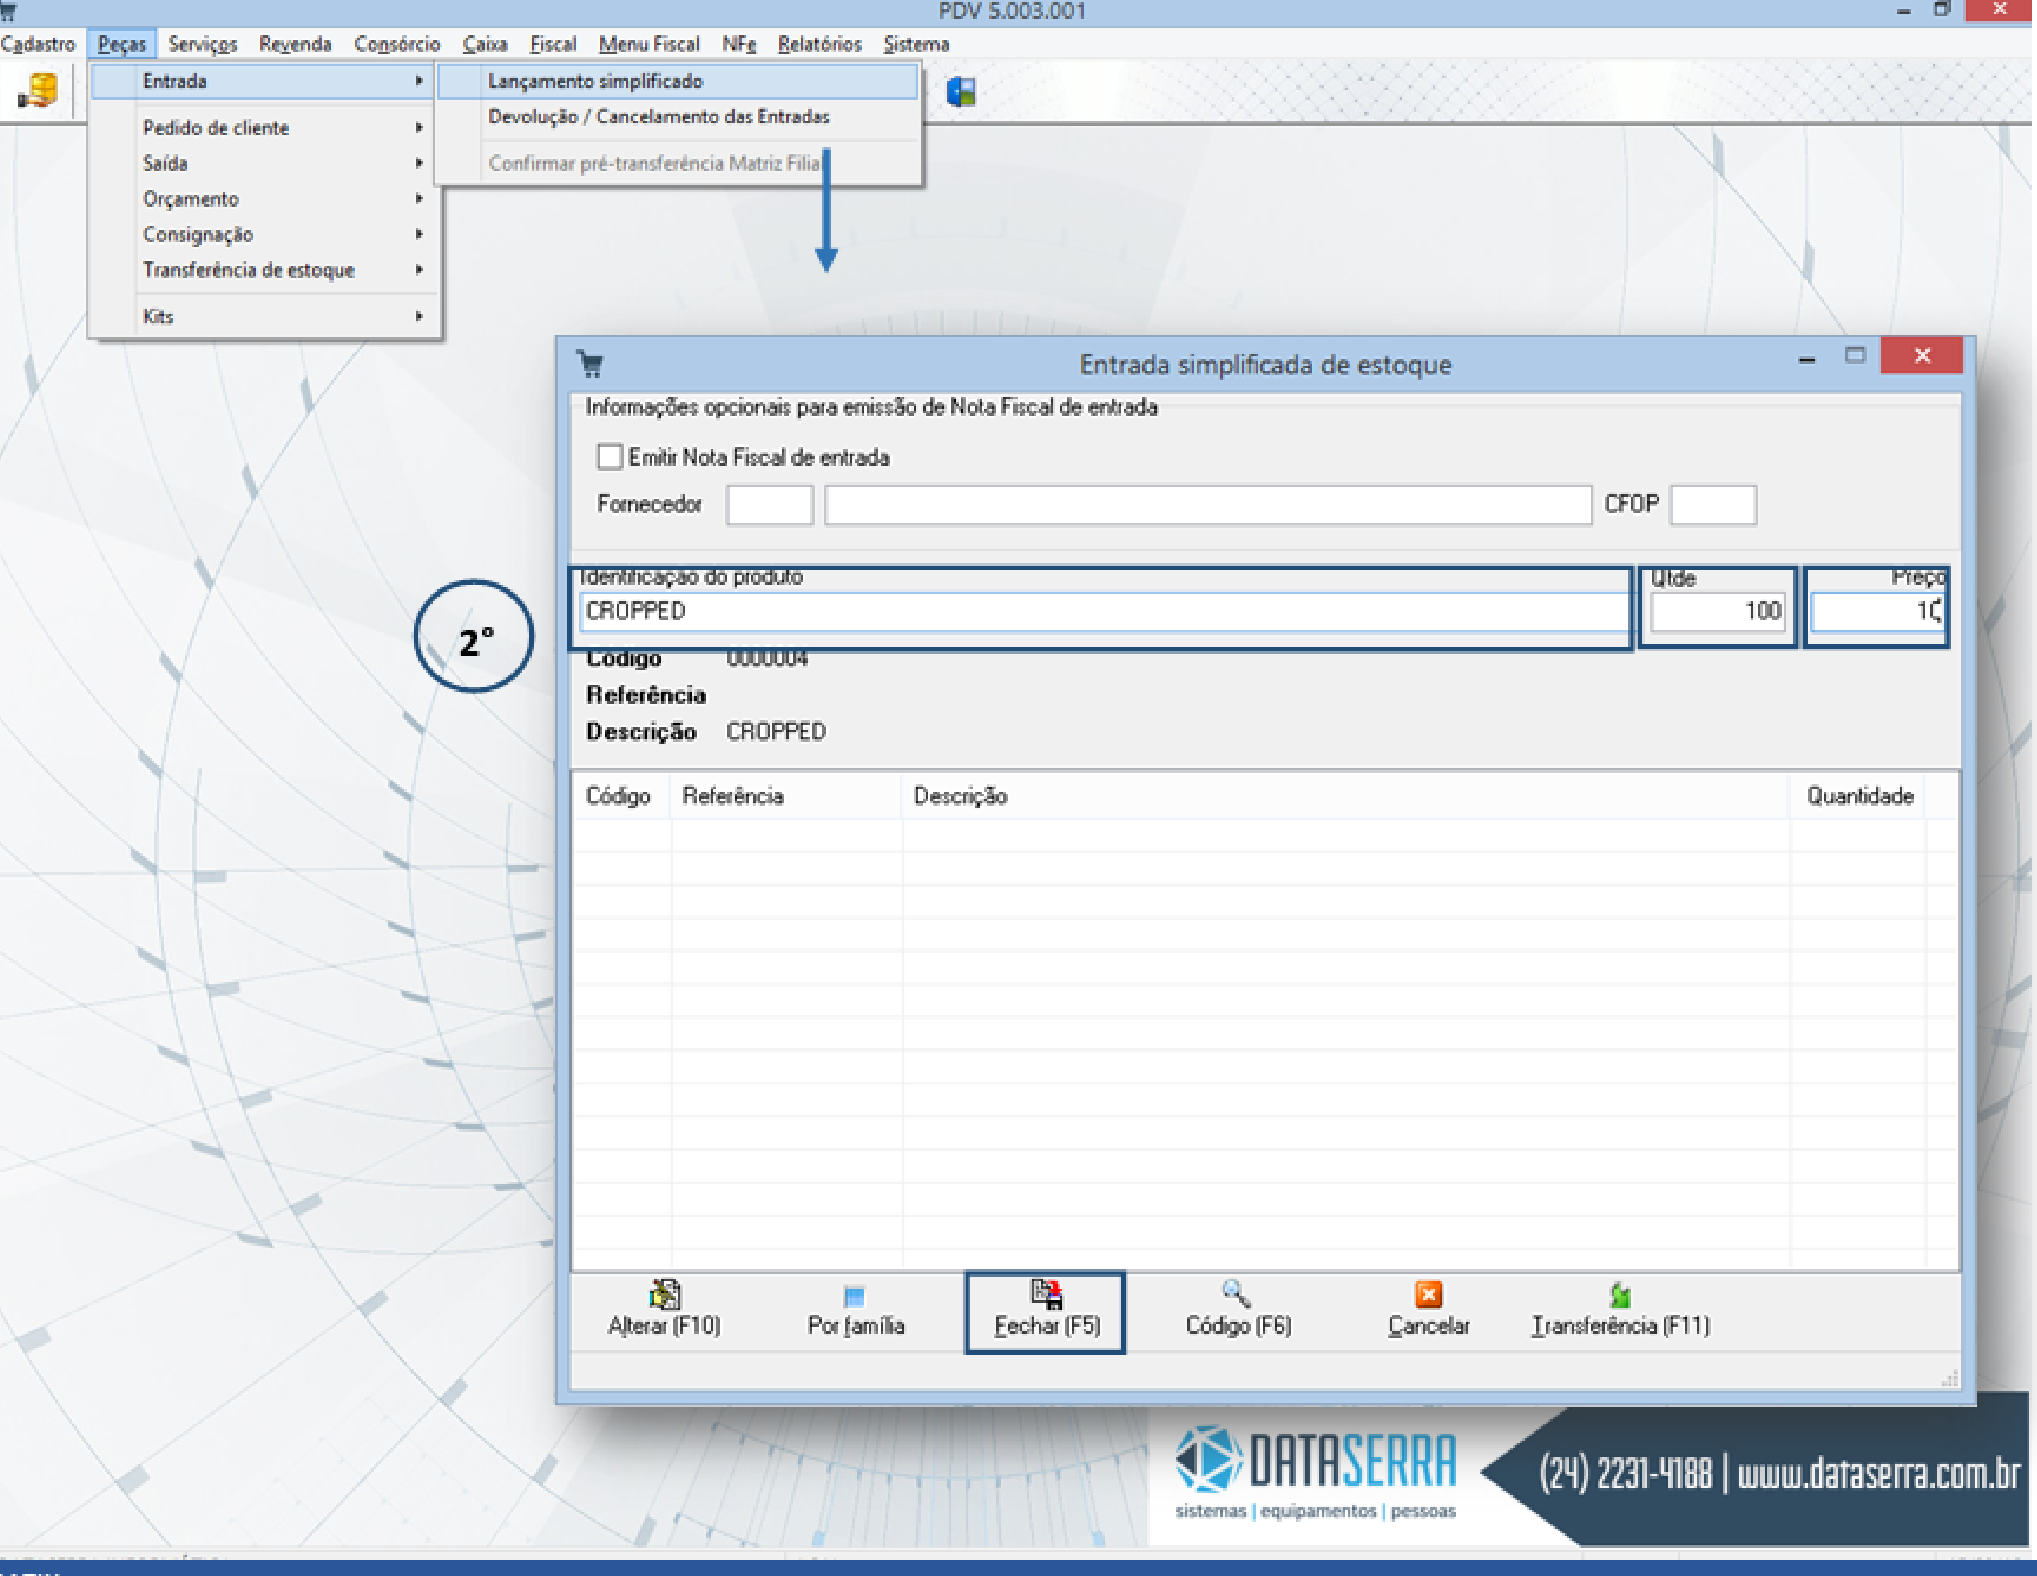2037x1576 pixels.
Task: Click the Identificação do produto field
Action: [1100, 611]
